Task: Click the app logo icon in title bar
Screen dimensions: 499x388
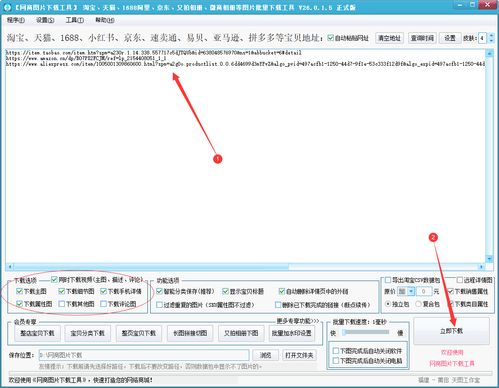Action: point(7,7)
